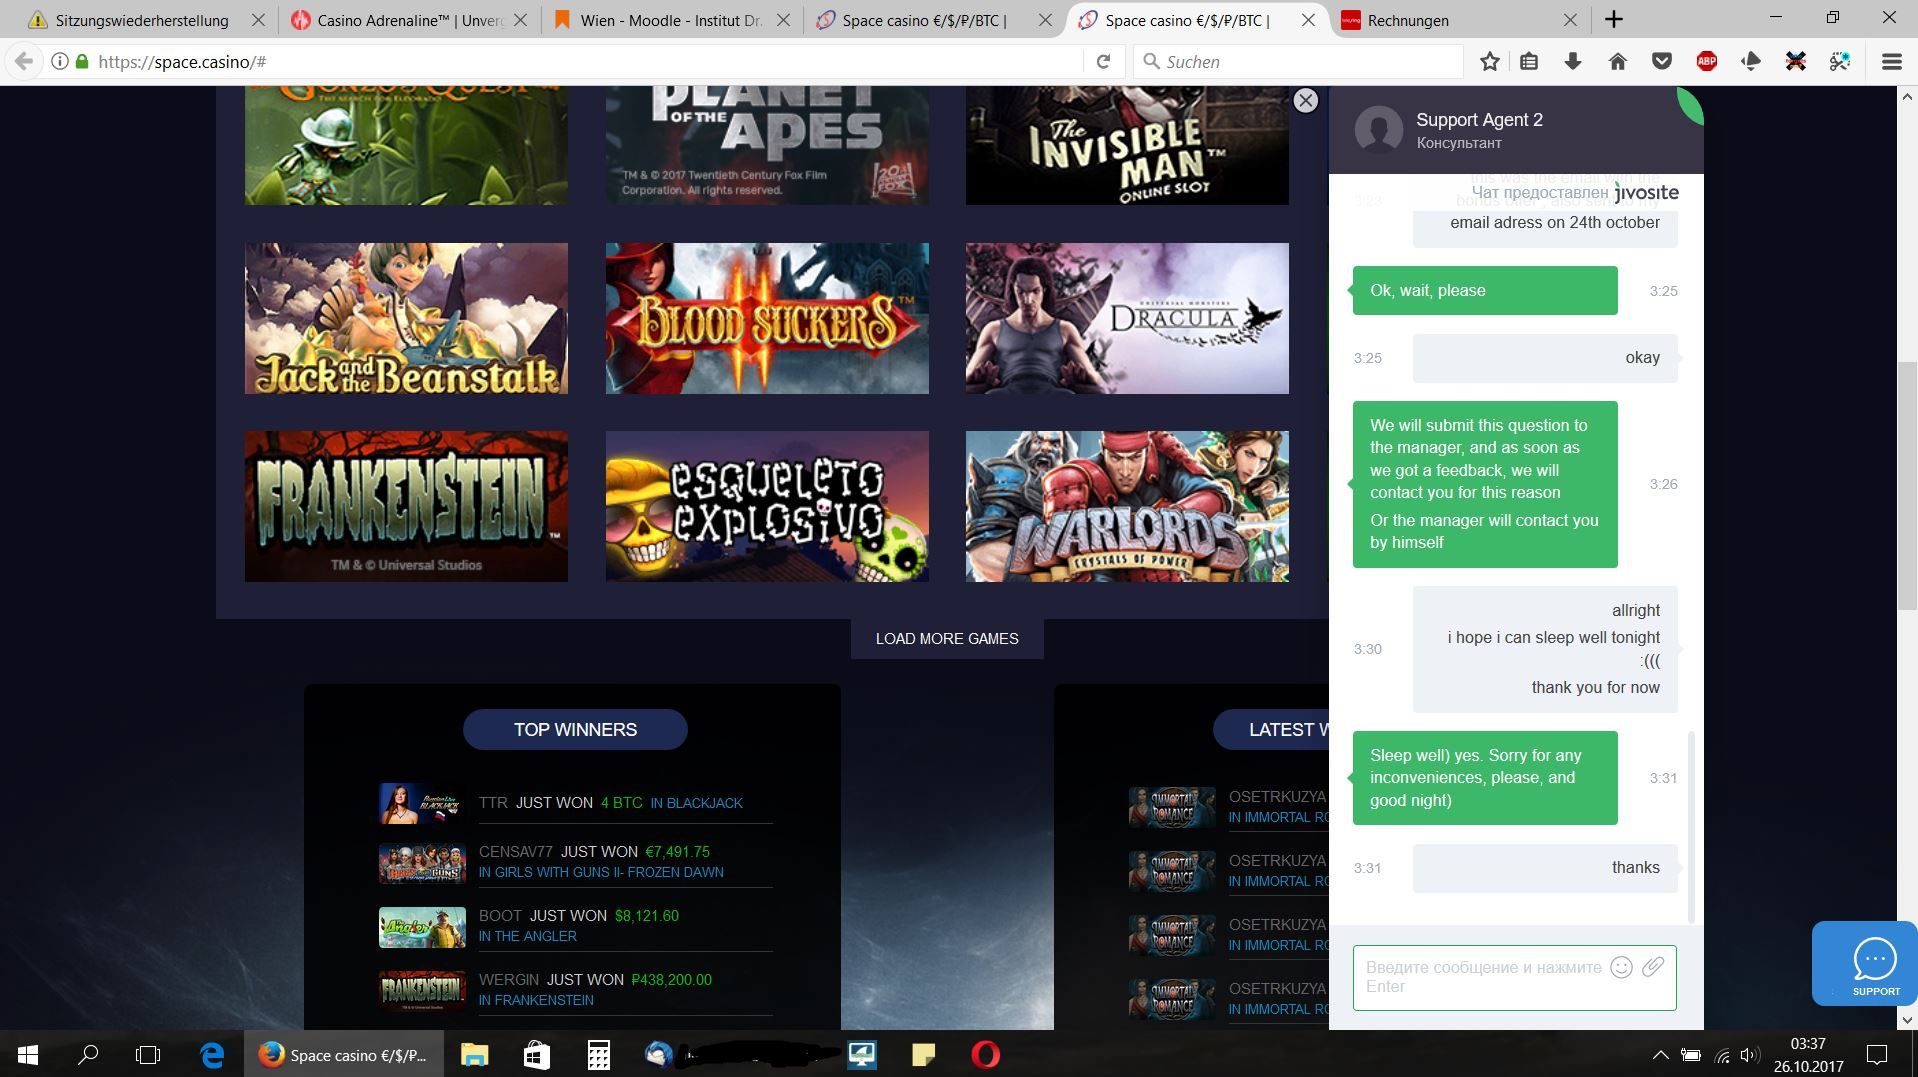1918x1077 pixels.
Task: Focus the Suchen search box
Action: click(1298, 62)
